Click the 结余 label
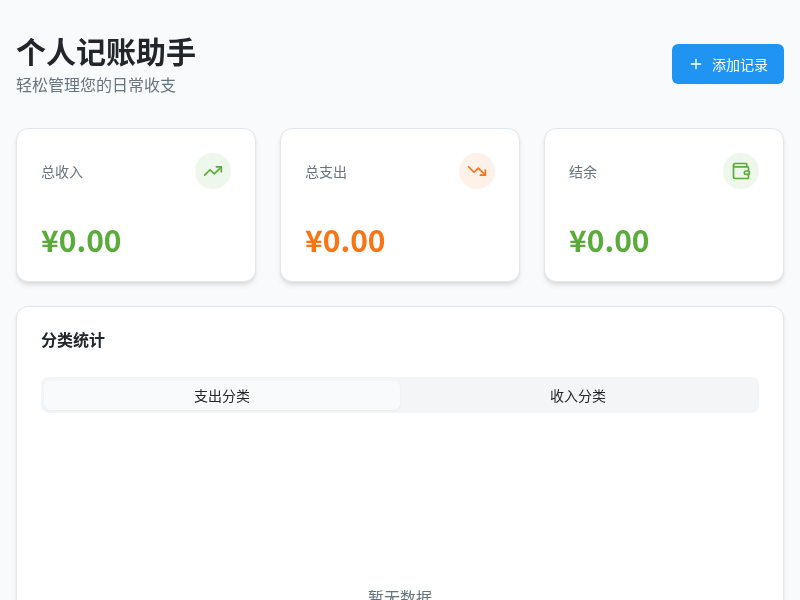The height and width of the screenshot is (600, 800). click(x=583, y=172)
